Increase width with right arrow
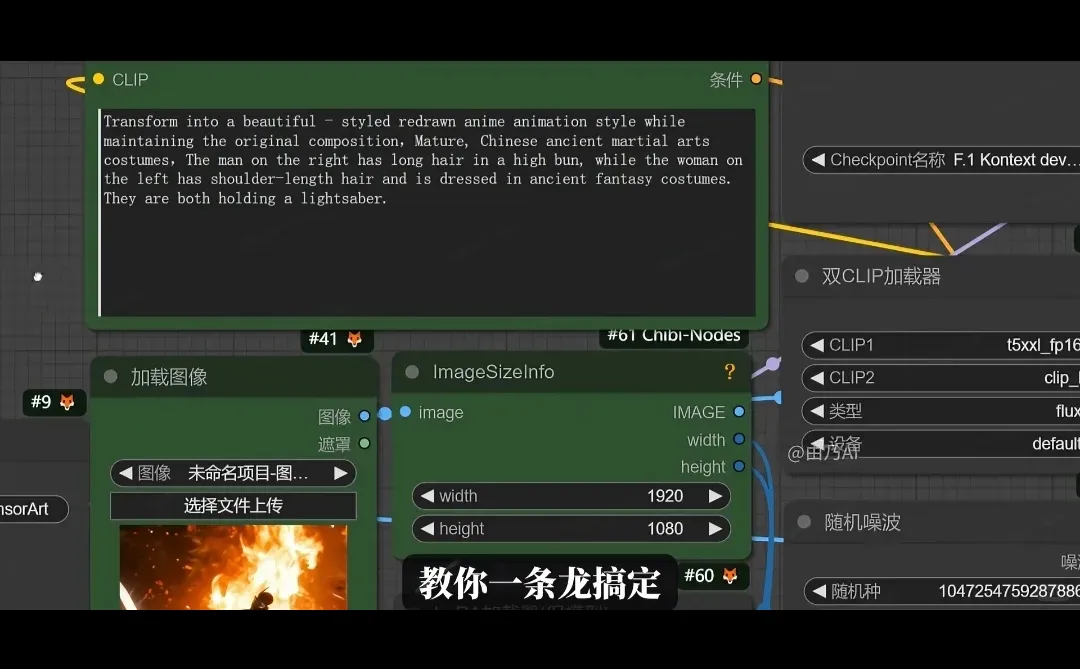This screenshot has width=1080, height=669. [715, 496]
